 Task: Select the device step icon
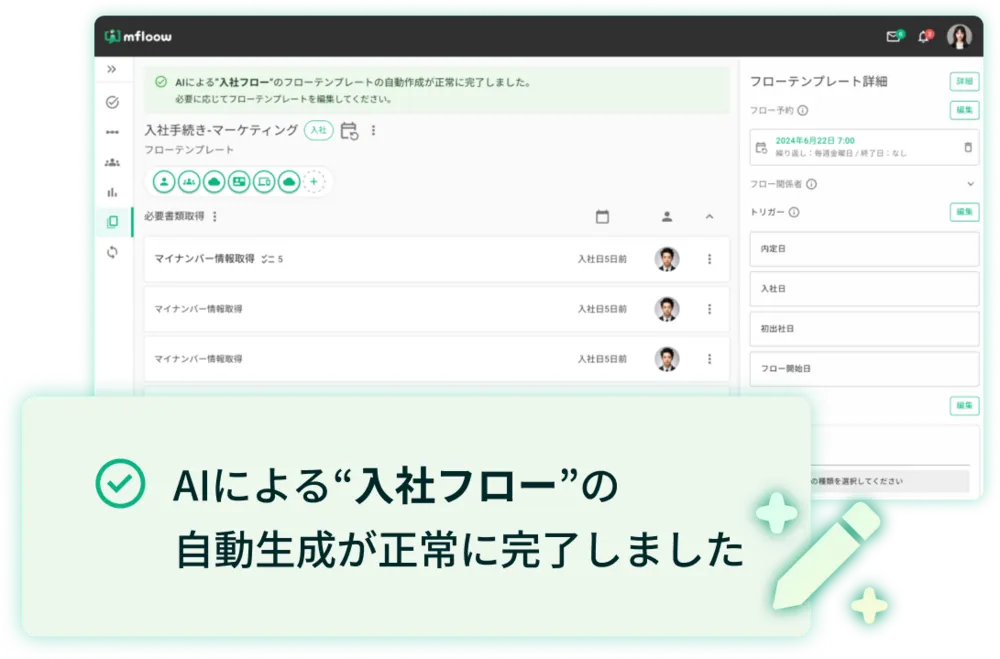(x=264, y=182)
